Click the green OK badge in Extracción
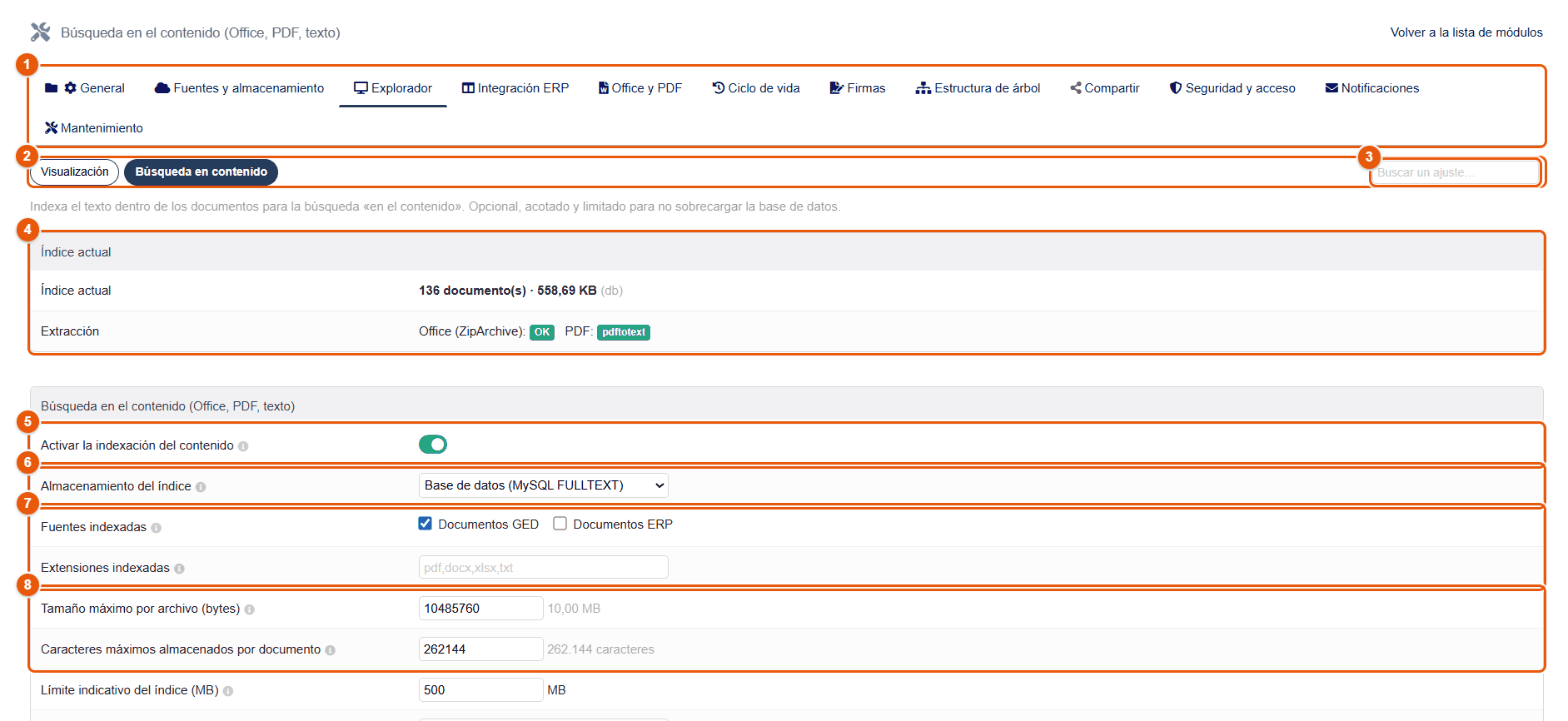 coord(542,332)
